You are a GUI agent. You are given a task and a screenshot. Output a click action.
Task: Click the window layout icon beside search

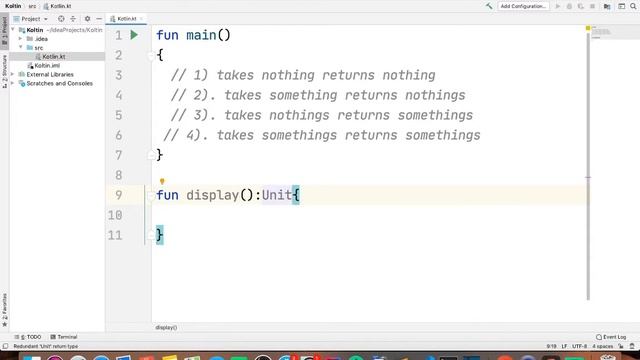click(621, 6)
